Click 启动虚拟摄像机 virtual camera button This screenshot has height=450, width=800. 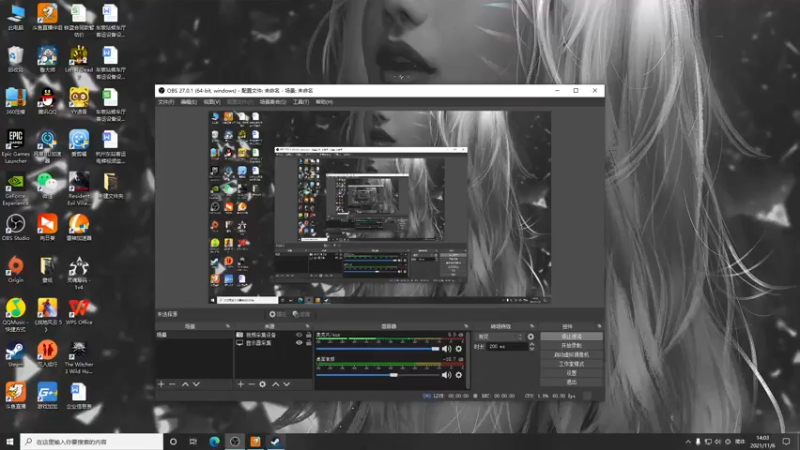[x=571, y=355]
